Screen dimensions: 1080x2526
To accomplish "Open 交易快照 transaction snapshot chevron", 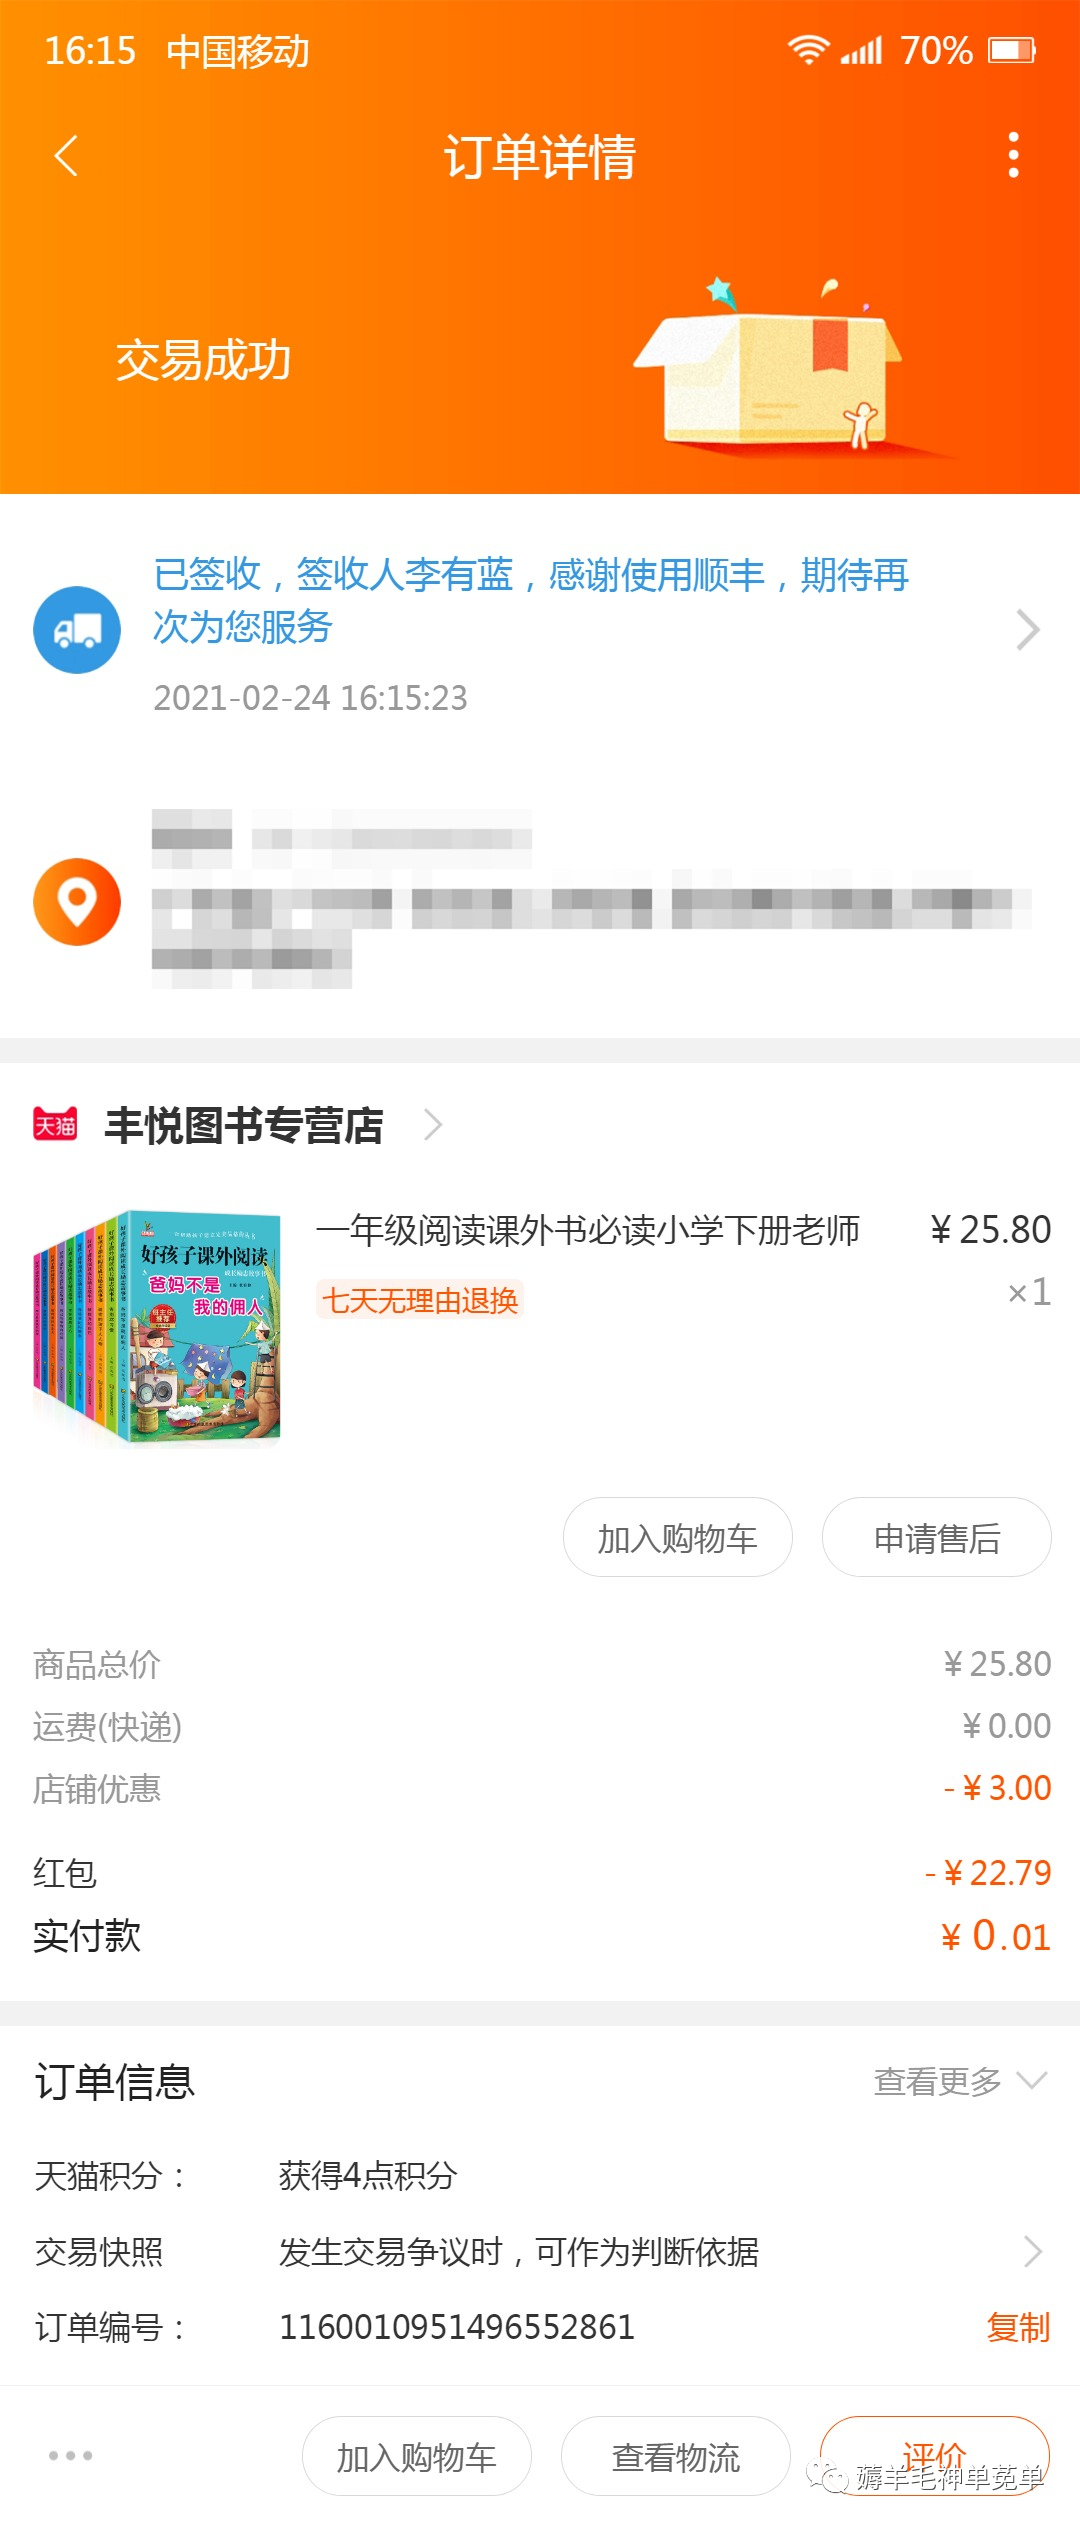I will [x=1033, y=2252].
